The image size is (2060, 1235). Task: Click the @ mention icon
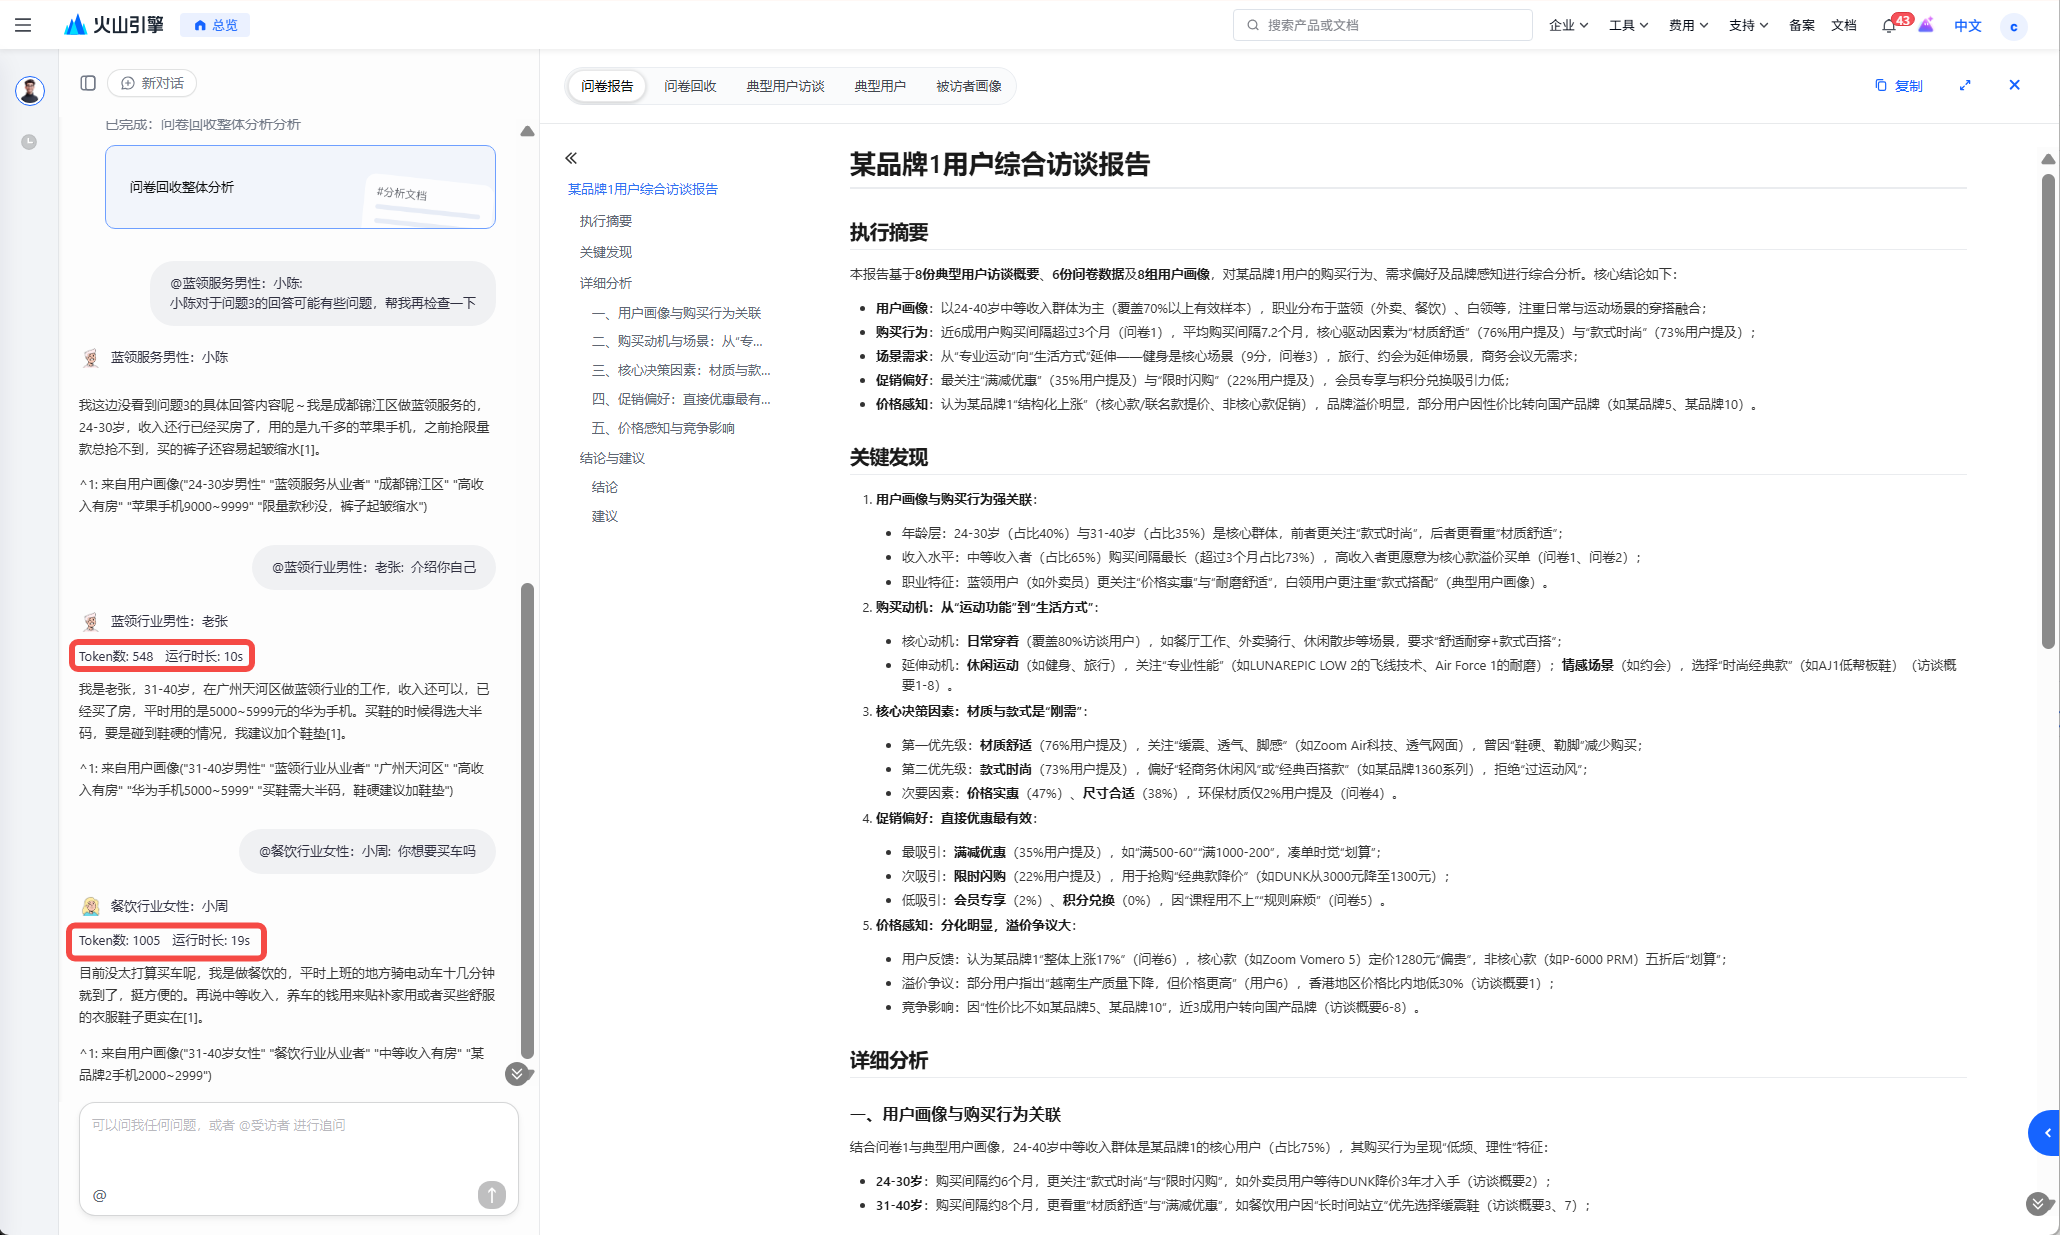pos(100,1195)
